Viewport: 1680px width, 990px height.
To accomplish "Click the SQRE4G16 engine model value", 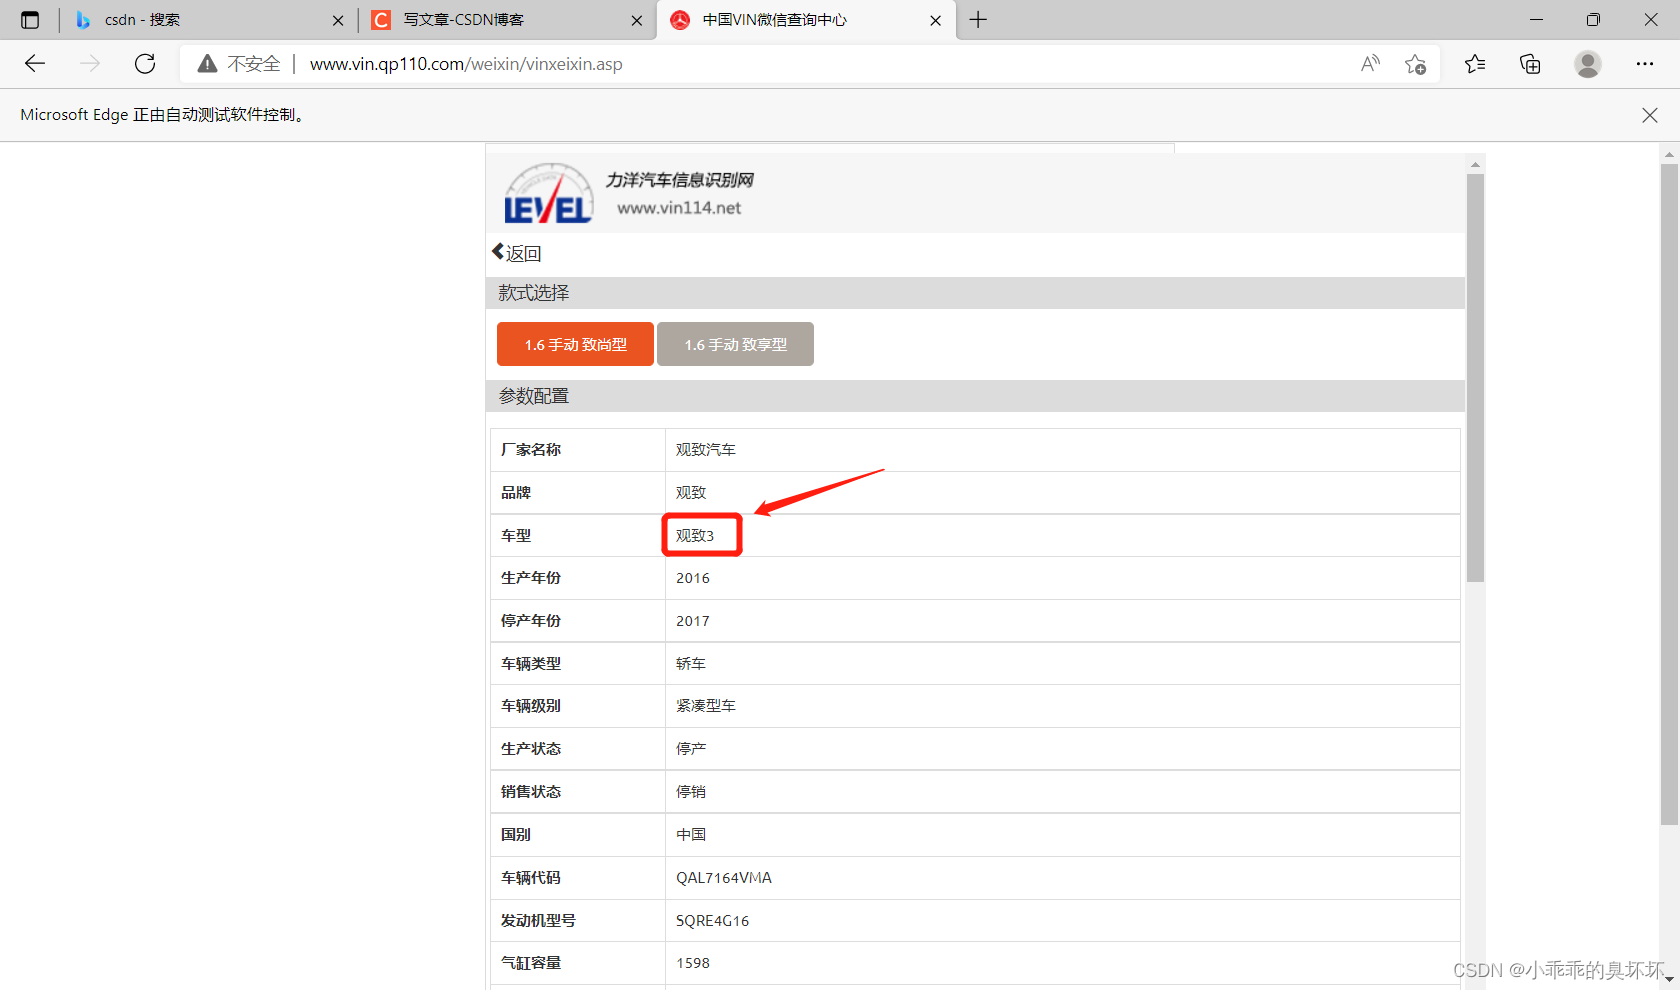I will [712, 921].
